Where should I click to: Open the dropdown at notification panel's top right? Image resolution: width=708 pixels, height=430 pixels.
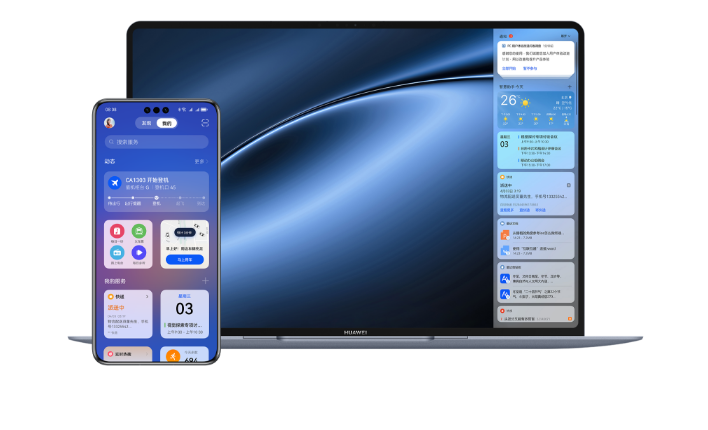(x=569, y=35)
